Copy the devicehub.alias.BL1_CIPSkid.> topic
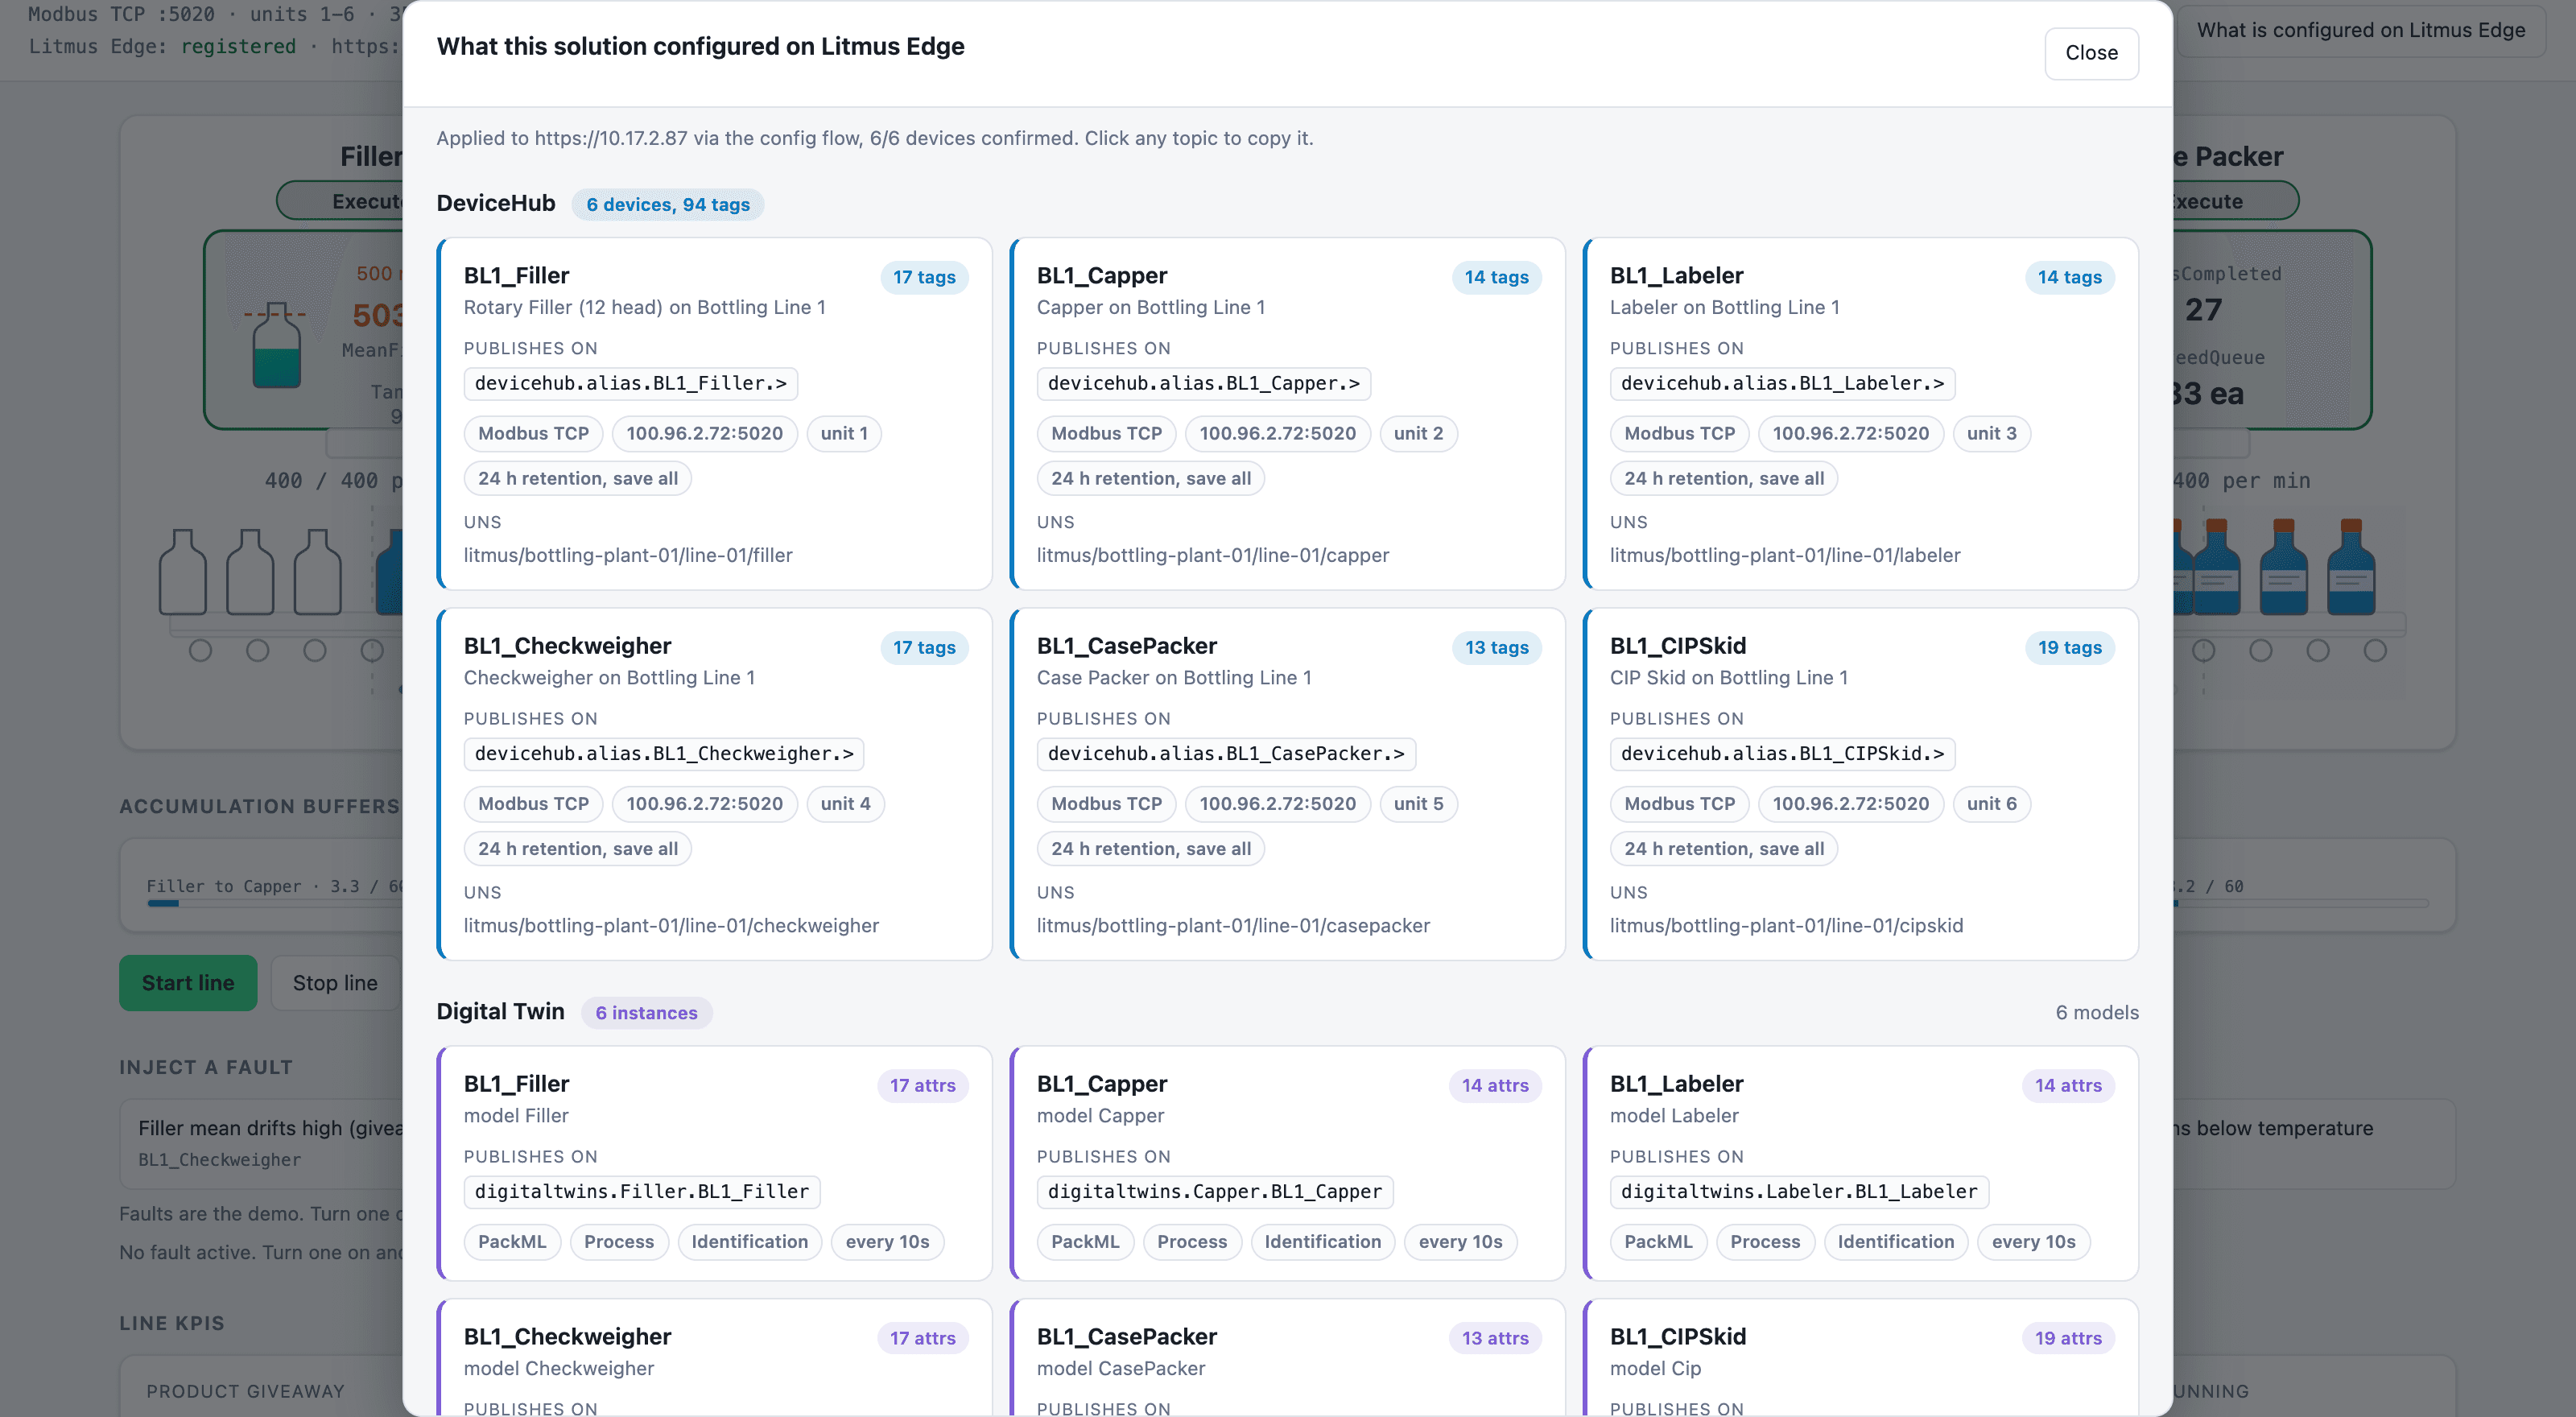This screenshot has height=1417, width=2576. click(x=1782, y=754)
